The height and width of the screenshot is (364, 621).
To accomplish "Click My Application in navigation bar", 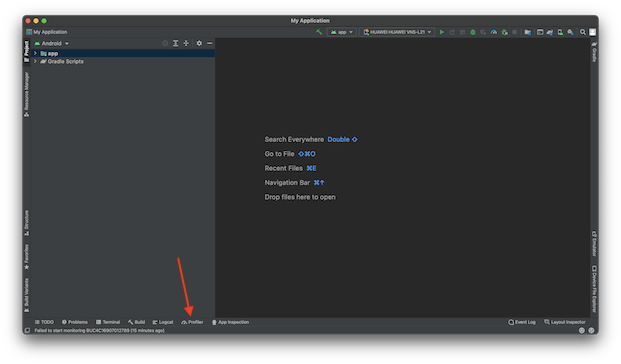I will [x=47, y=32].
